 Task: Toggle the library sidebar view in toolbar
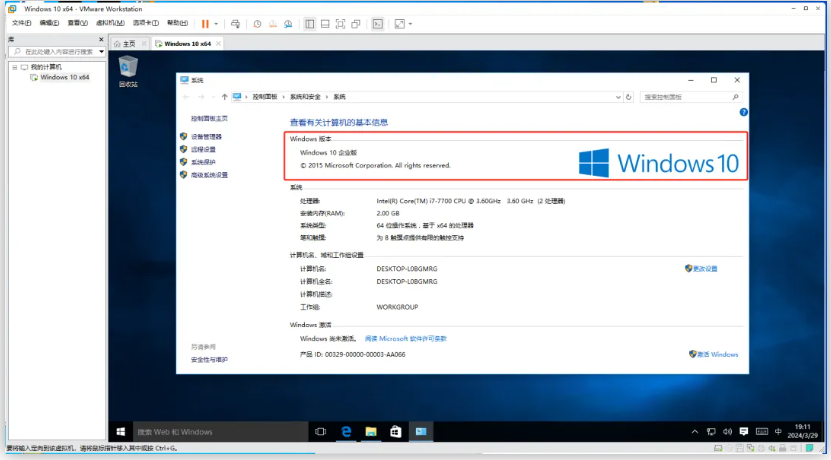(310, 24)
